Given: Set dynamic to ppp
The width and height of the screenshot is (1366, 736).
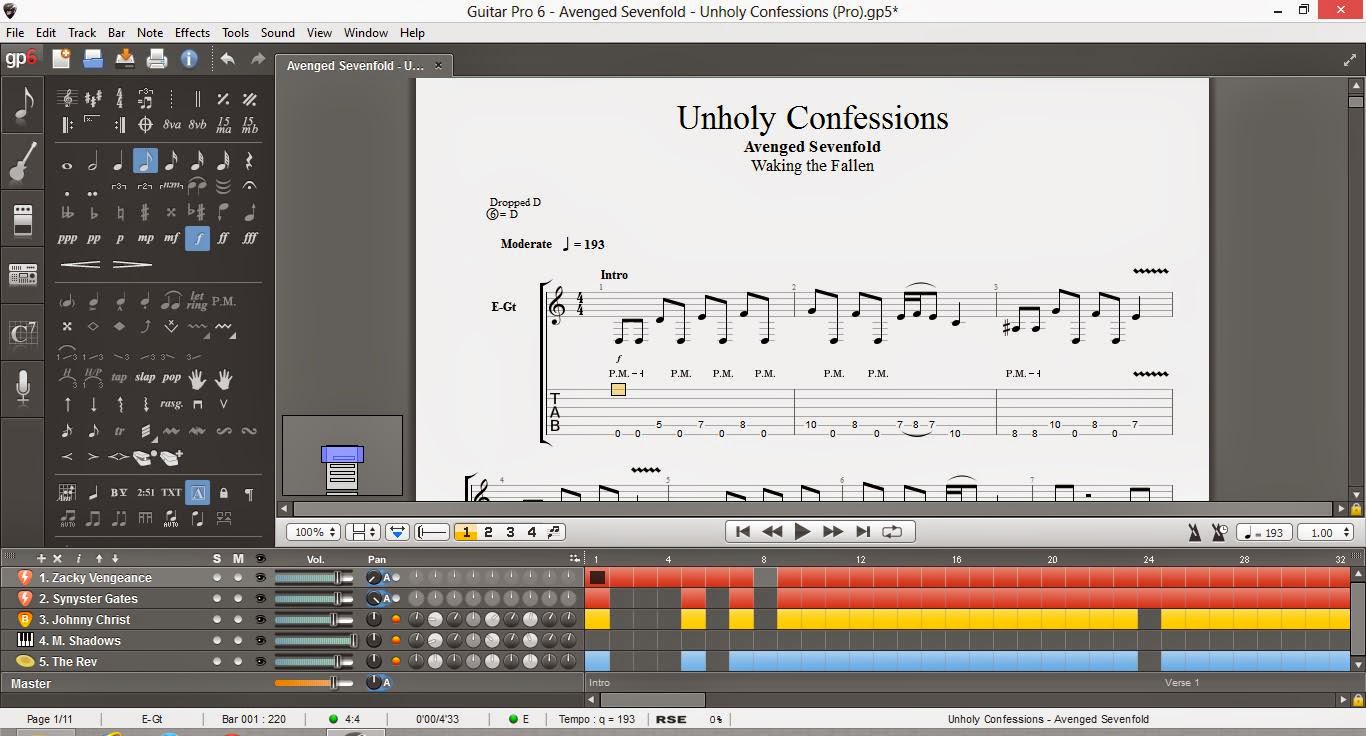Looking at the screenshot, I should (x=67, y=238).
